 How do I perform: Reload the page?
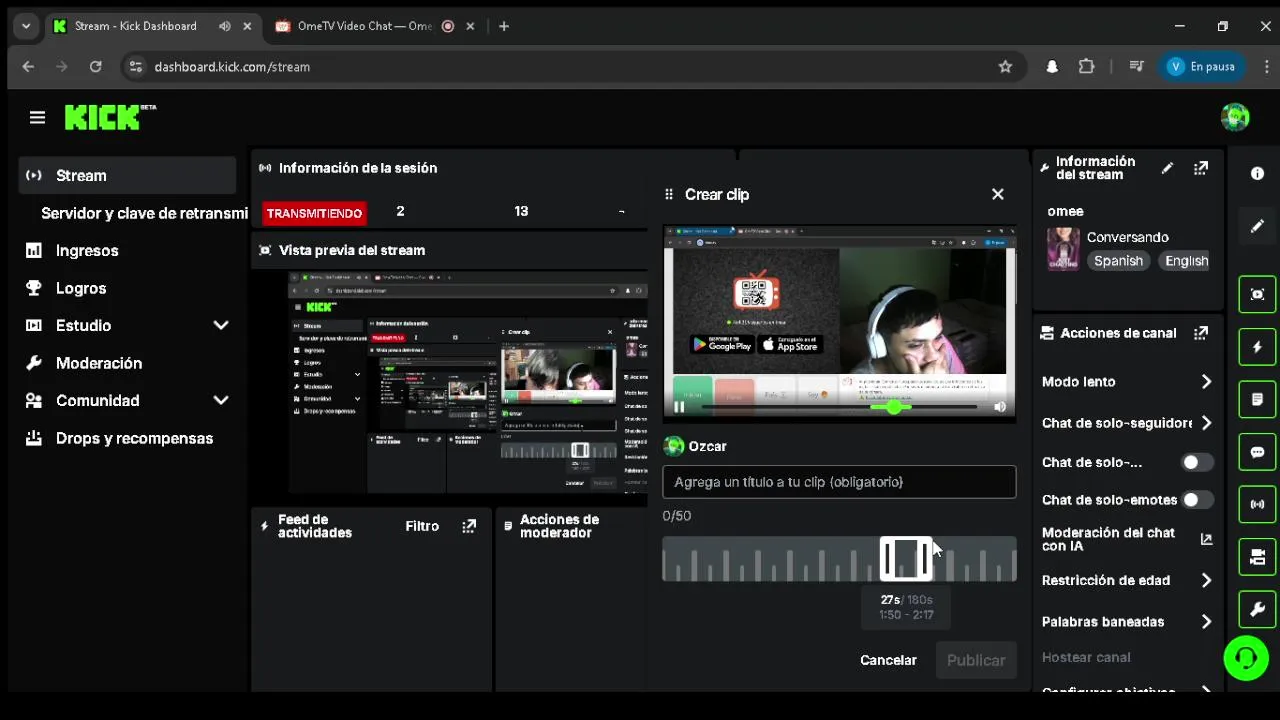point(95,66)
